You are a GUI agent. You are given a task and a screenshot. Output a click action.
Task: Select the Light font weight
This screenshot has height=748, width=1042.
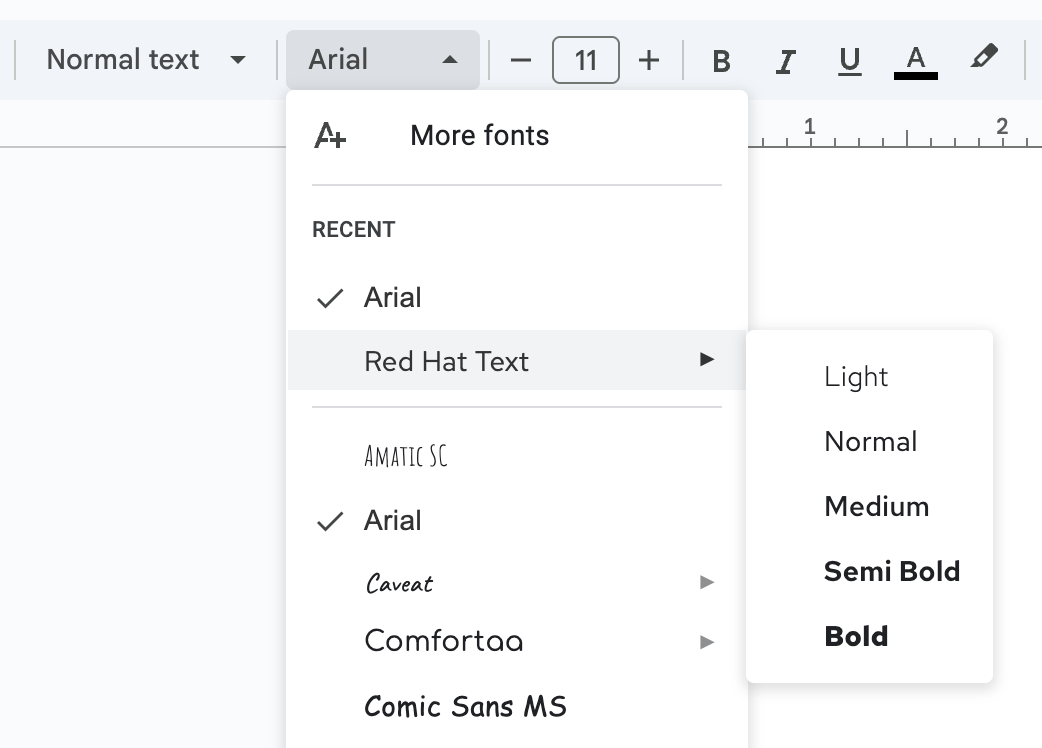pyautogui.click(x=869, y=377)
